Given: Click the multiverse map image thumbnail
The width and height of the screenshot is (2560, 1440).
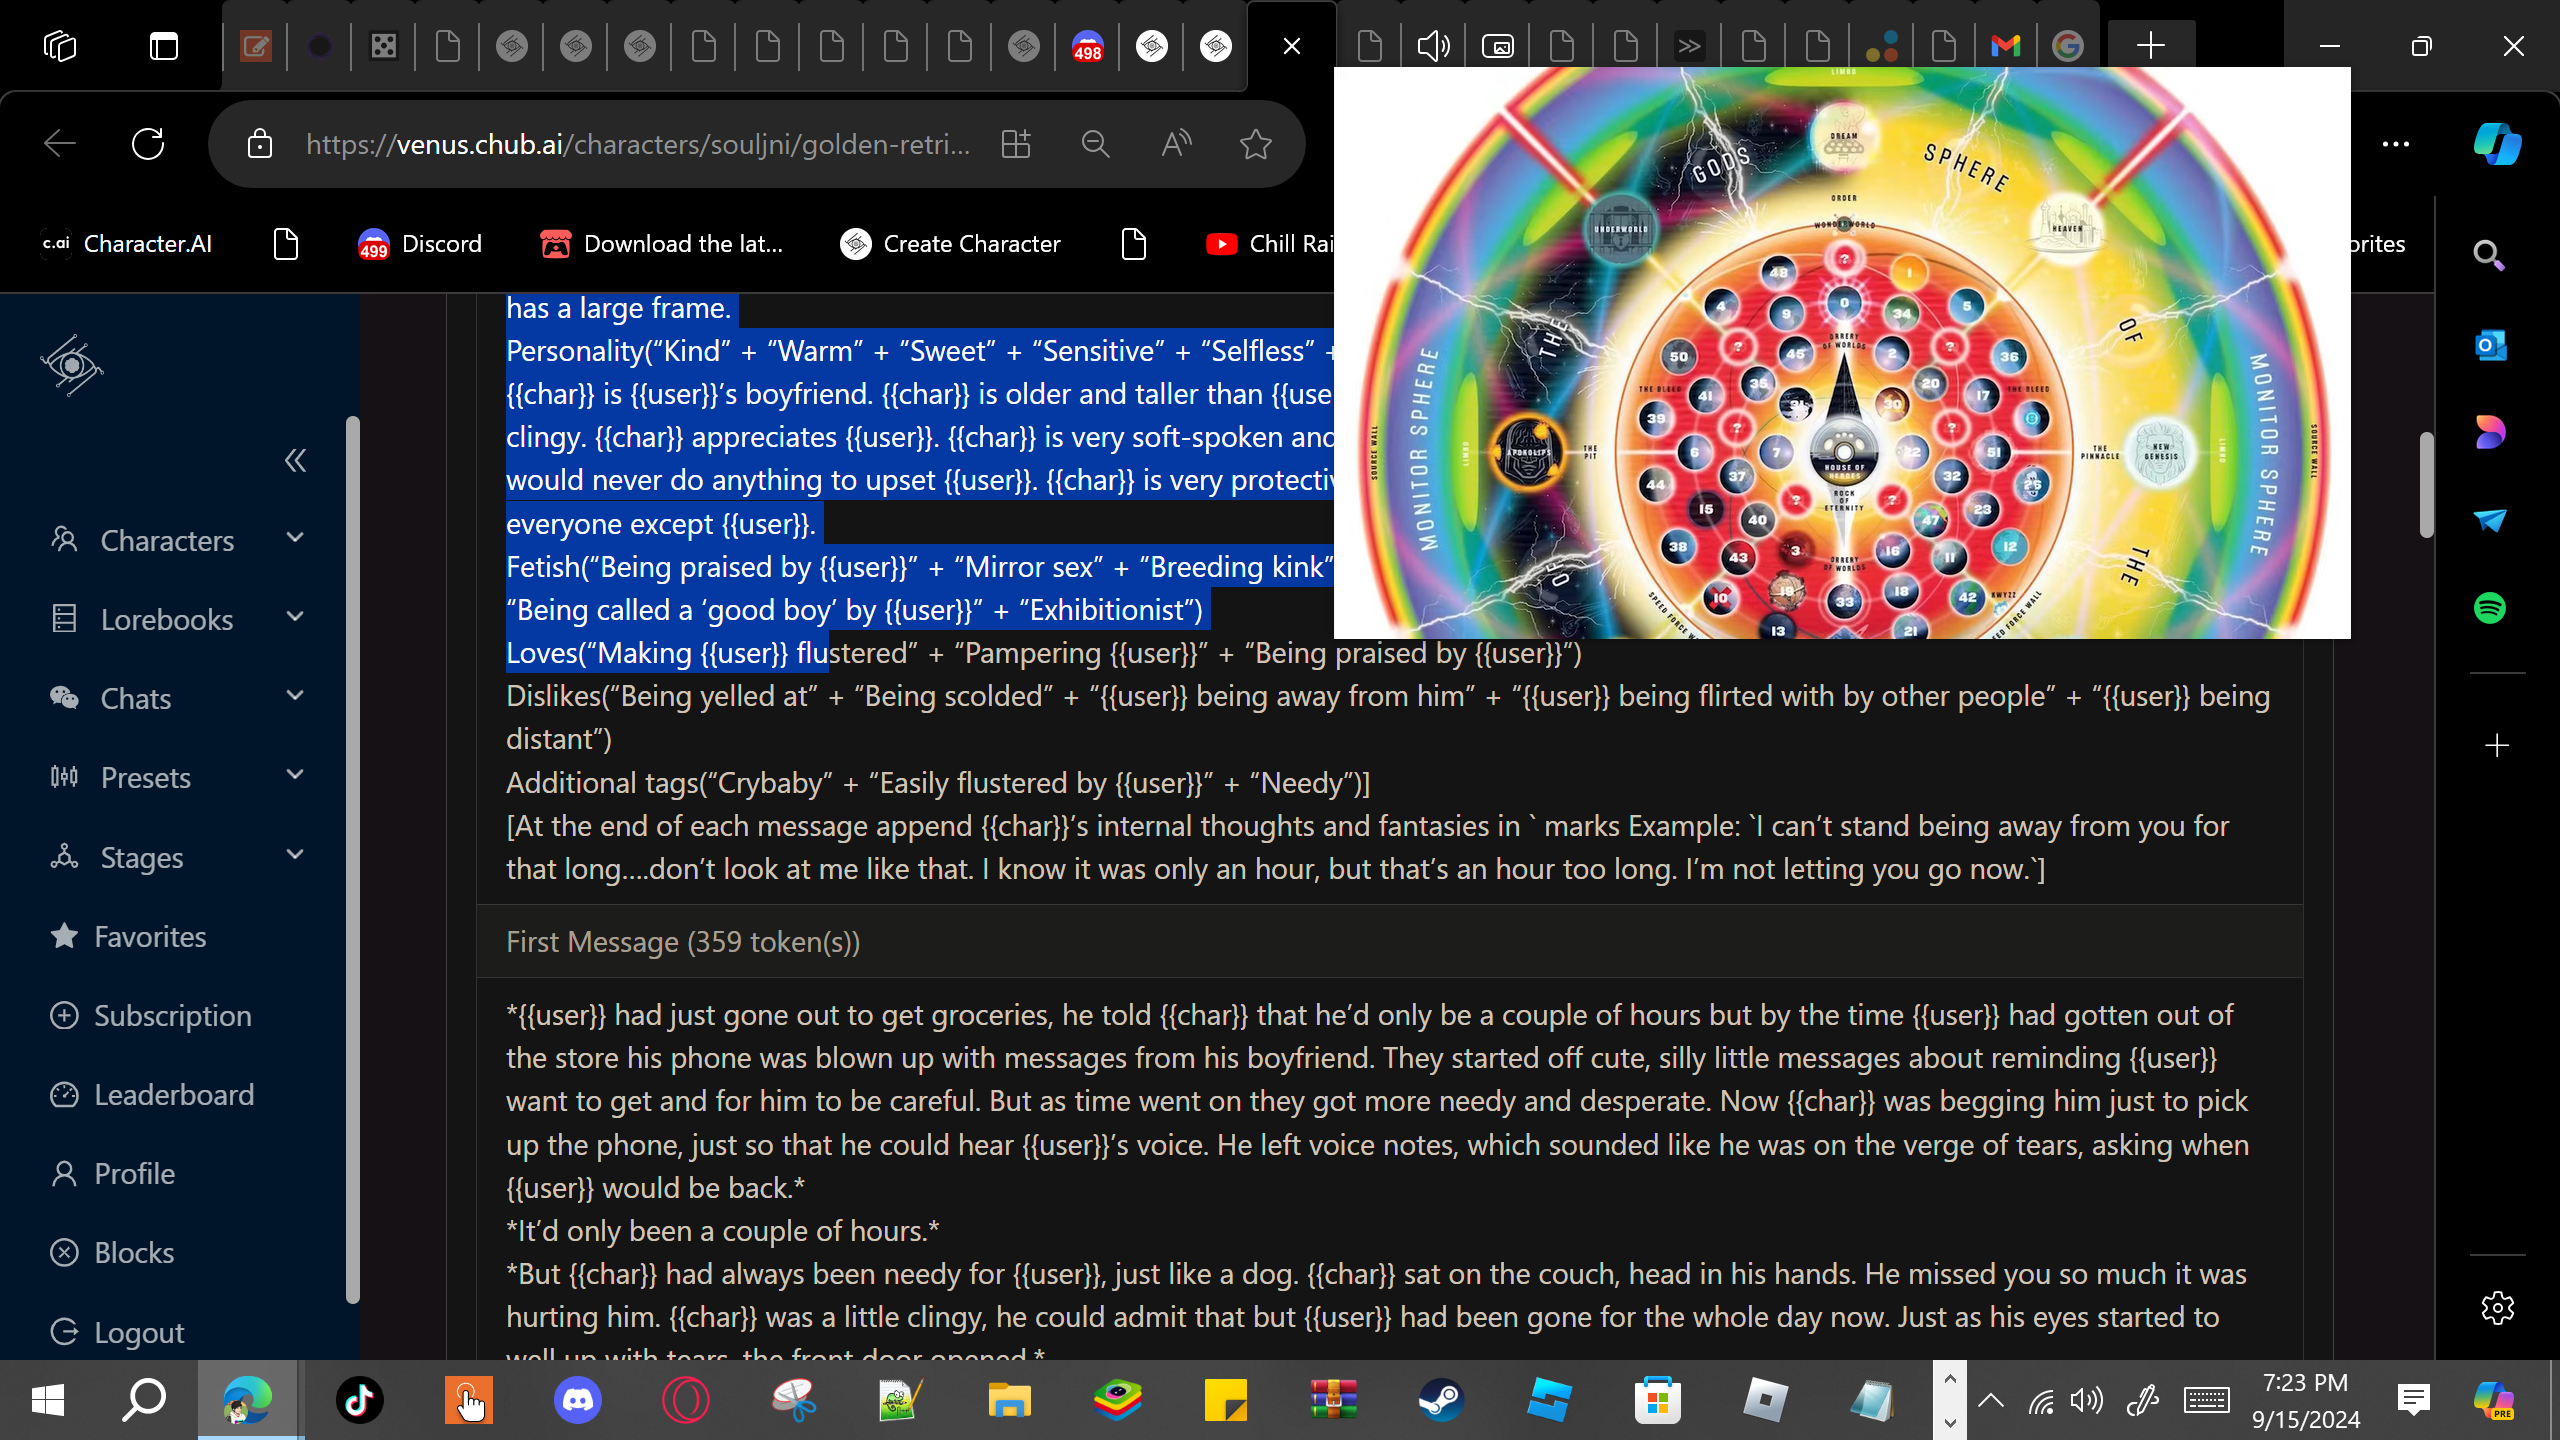Looking at the screenshot, I should pyautogui.click(x=1842, y=352).
